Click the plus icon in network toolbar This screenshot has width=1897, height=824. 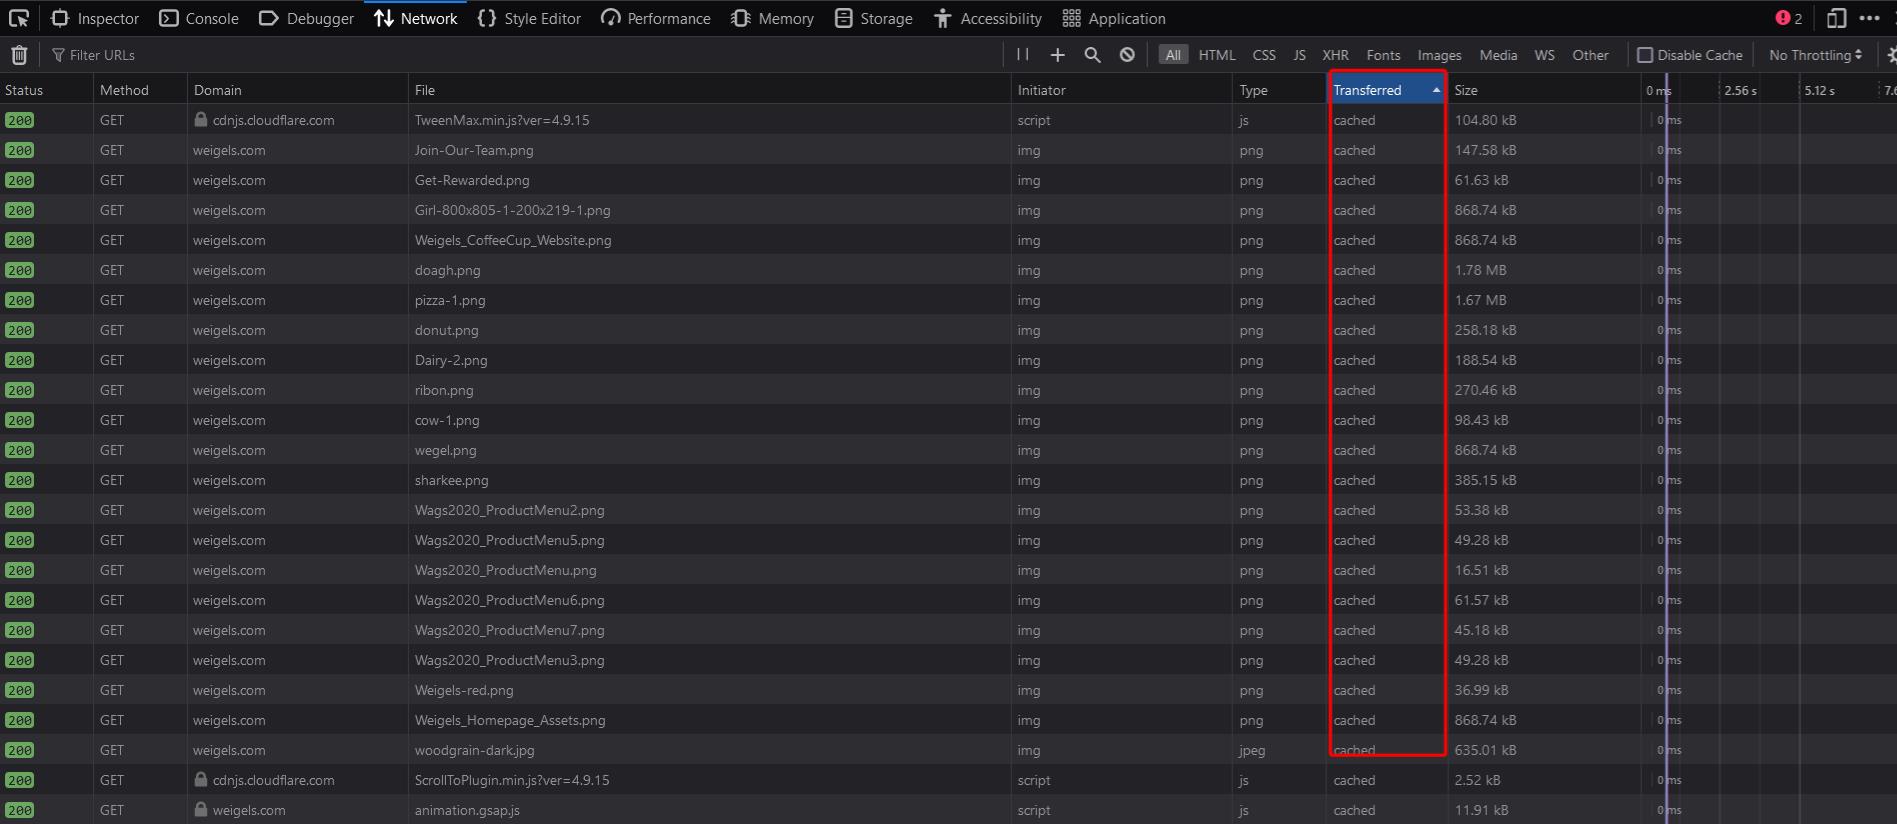click(x=1057, y=55)
